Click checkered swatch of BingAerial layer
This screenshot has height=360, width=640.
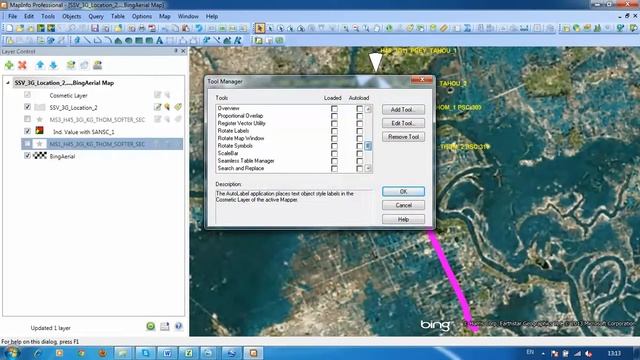tap(40, 156)
